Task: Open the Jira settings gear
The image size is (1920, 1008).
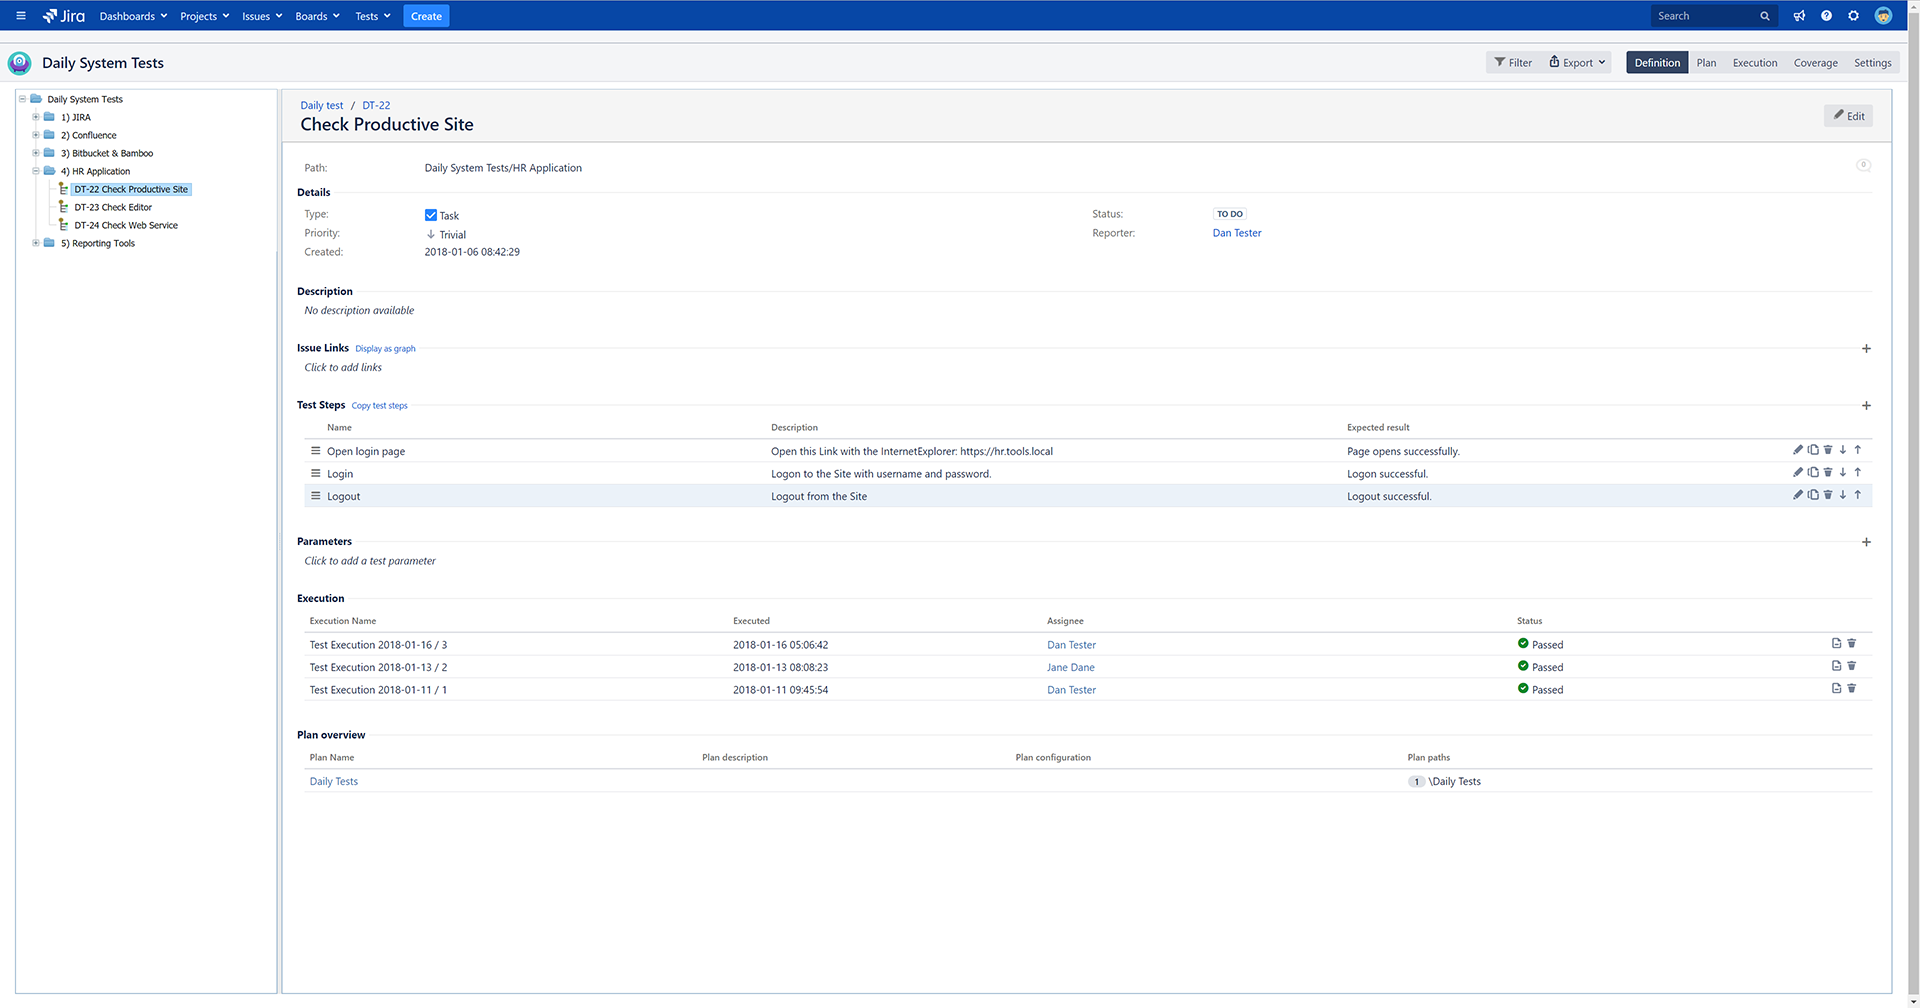Action: click(1853, 15)
